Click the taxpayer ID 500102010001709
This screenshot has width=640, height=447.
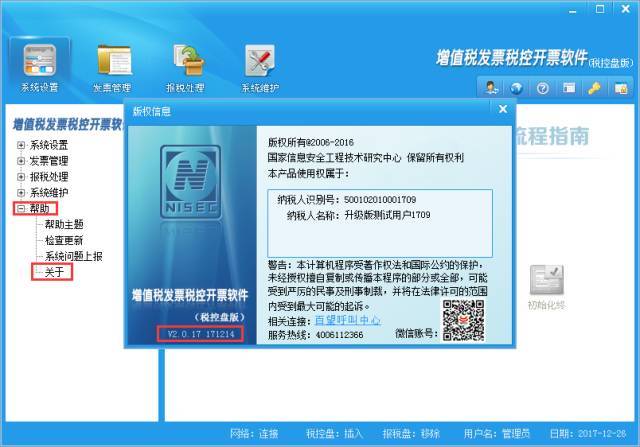coord(380,200)
